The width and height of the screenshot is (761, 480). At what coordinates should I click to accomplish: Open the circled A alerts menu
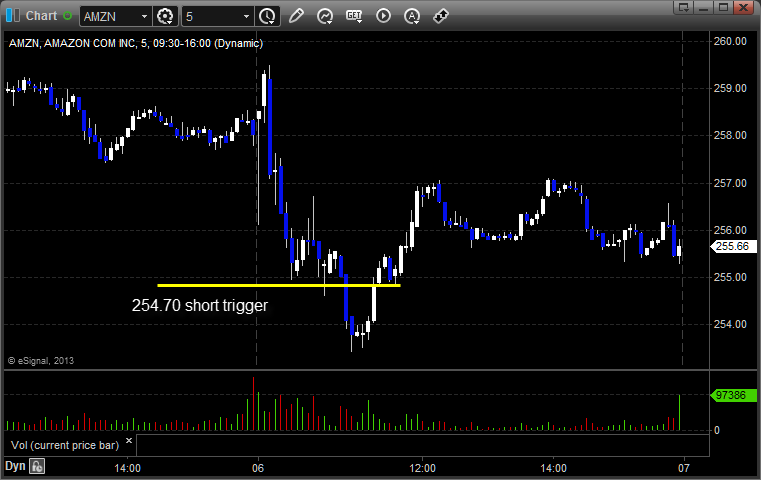(x=412, y=16)
